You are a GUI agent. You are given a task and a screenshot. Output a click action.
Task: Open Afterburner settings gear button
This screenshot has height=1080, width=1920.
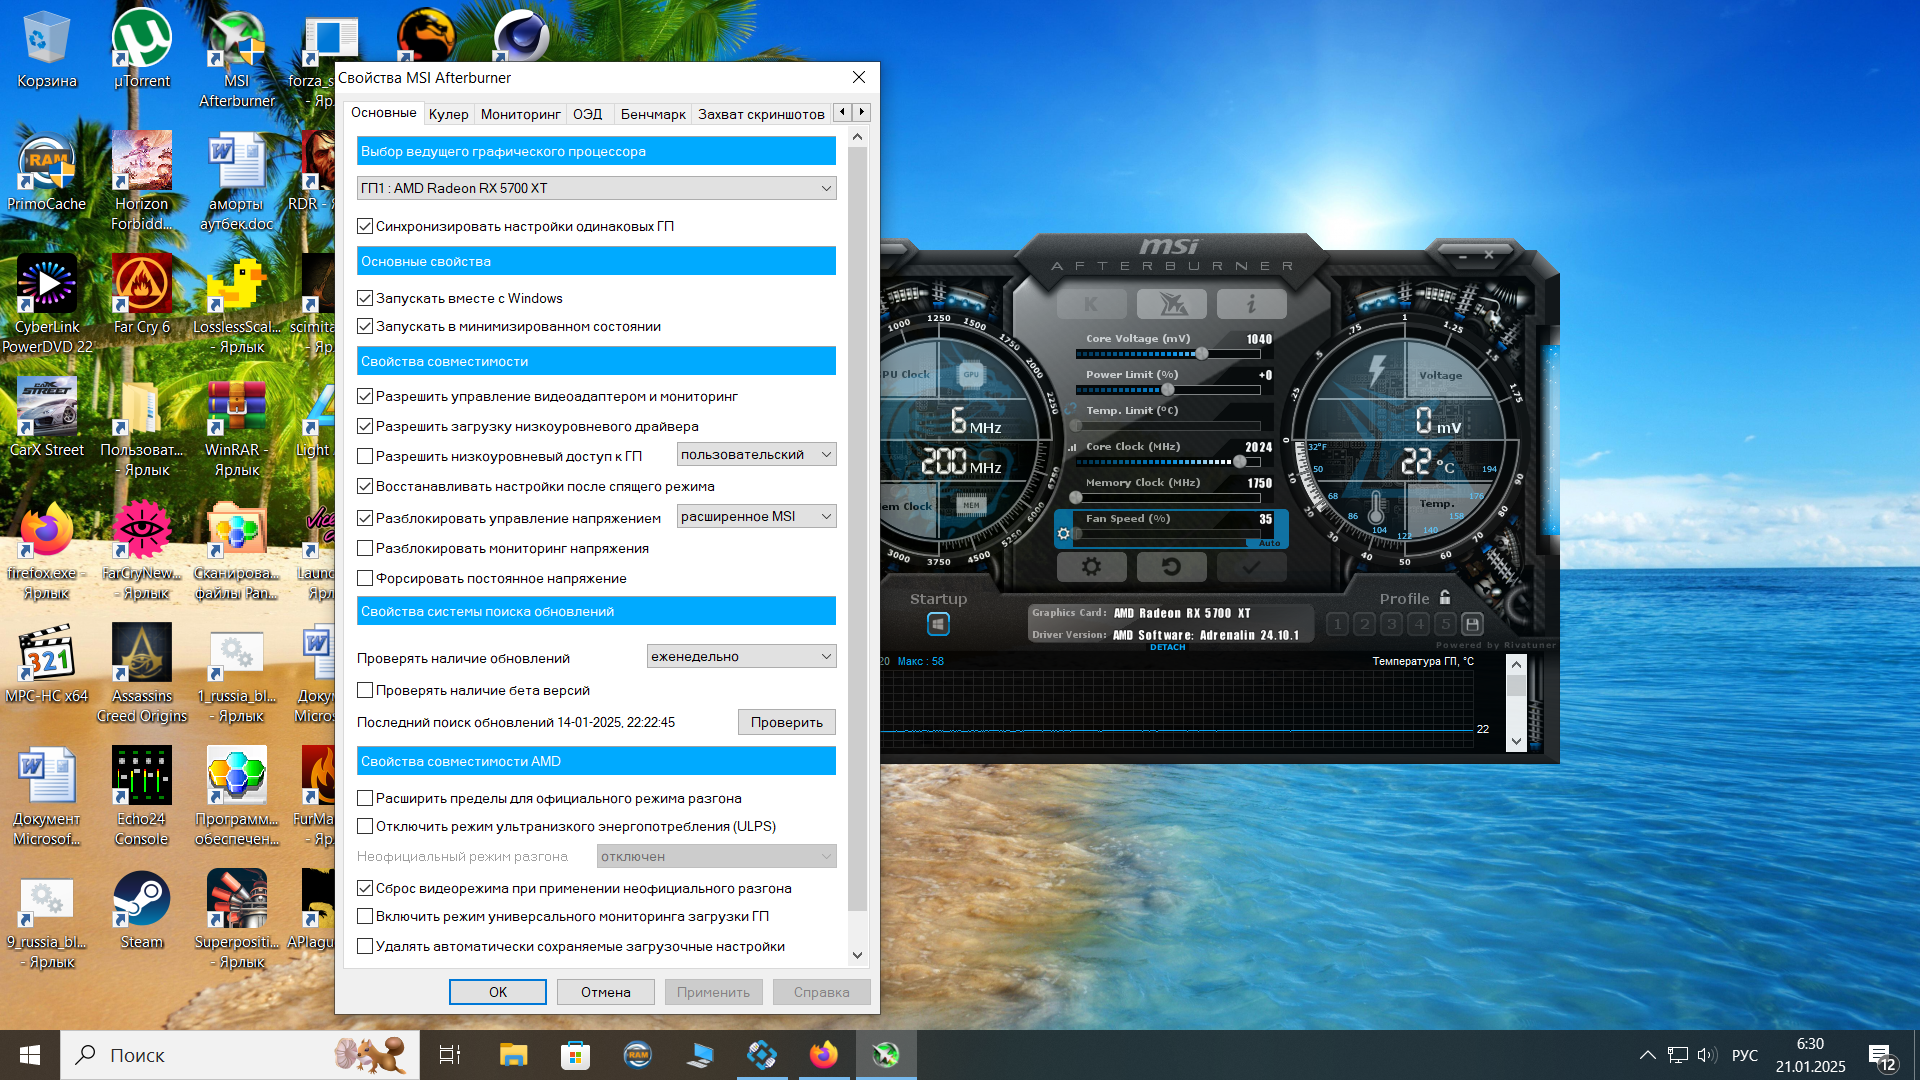1091,567
